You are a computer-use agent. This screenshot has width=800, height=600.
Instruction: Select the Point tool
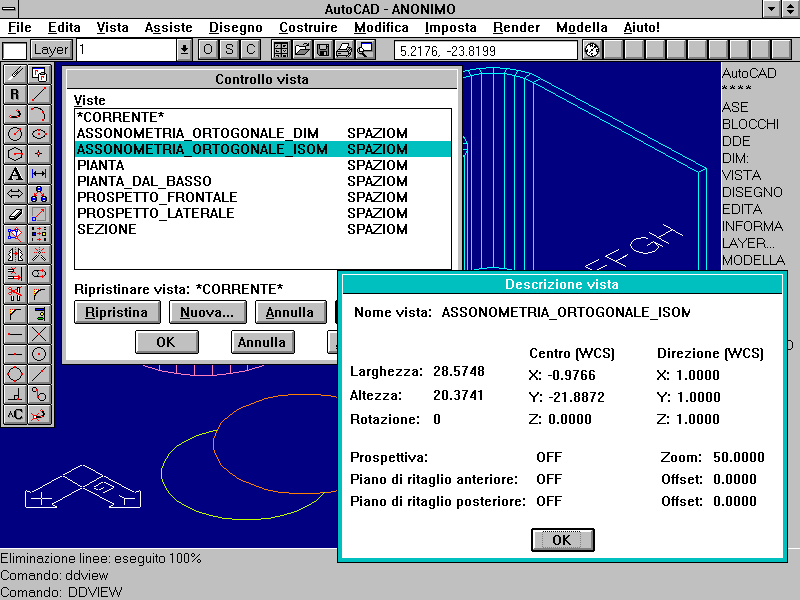click(x=39, y=154)
